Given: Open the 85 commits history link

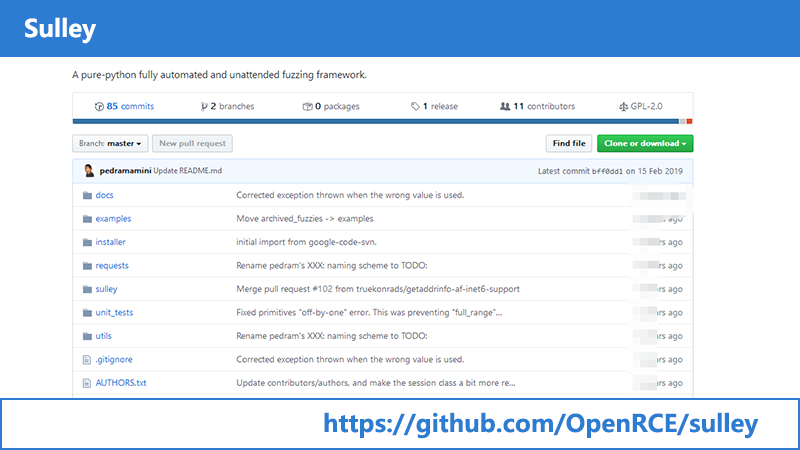Looking at the screenshot, I should (130, 106).
